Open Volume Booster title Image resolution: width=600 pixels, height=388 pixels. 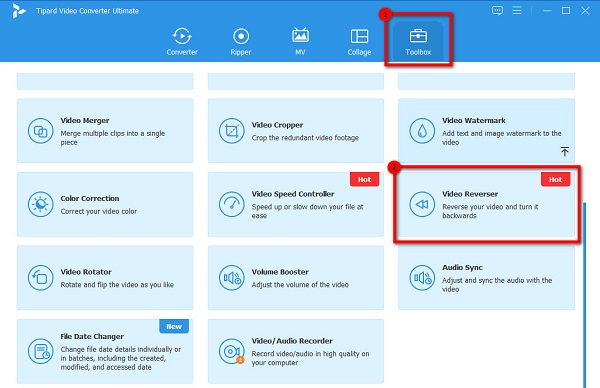280,272
